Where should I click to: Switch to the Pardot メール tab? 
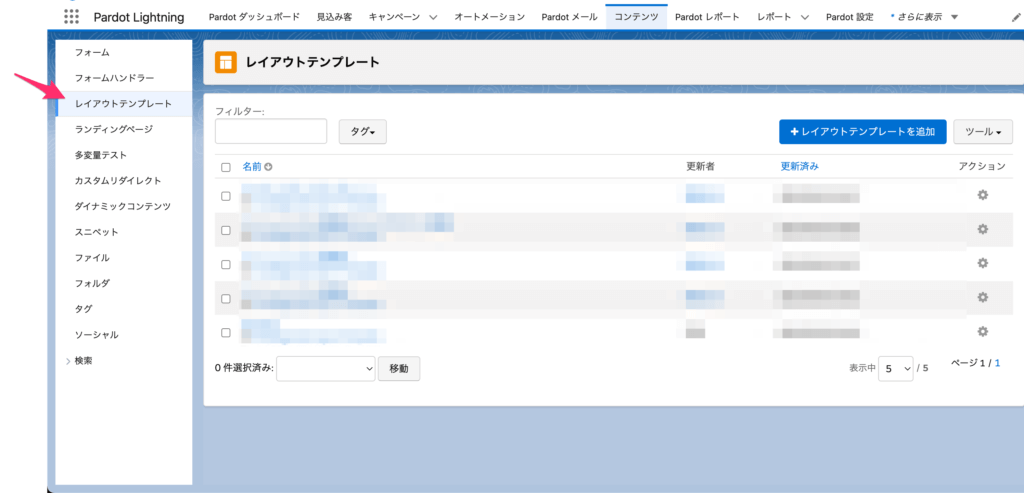pos(569,17)
